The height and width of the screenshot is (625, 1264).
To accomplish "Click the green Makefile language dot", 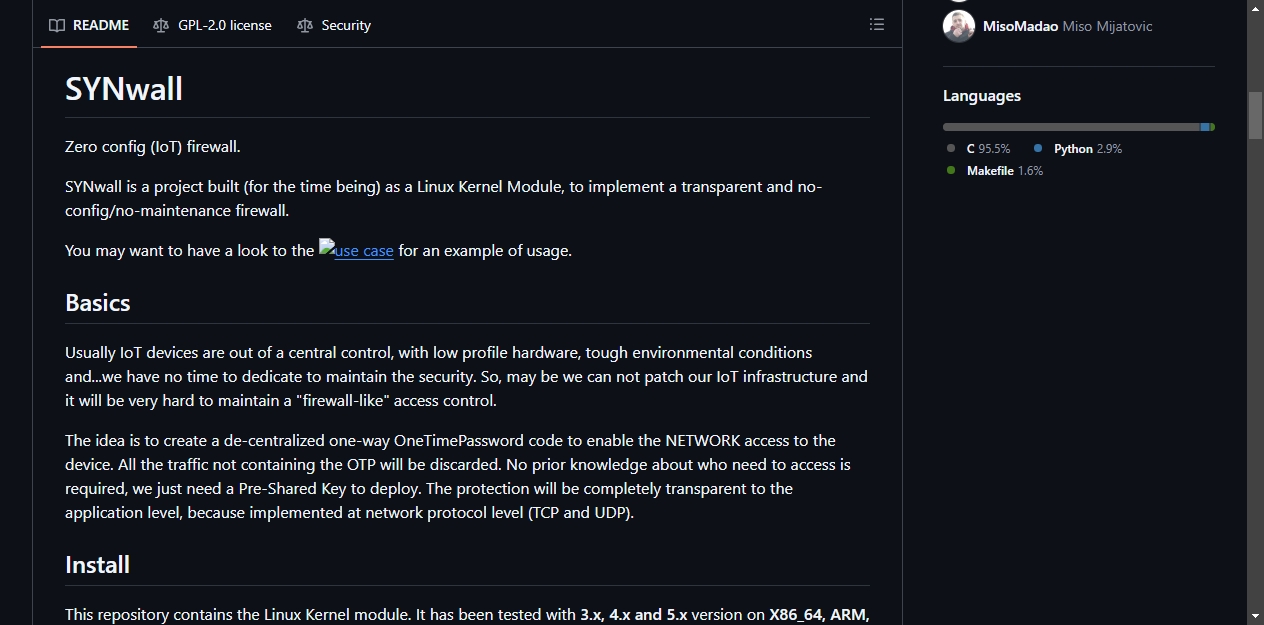I will [x=951, y=170].
